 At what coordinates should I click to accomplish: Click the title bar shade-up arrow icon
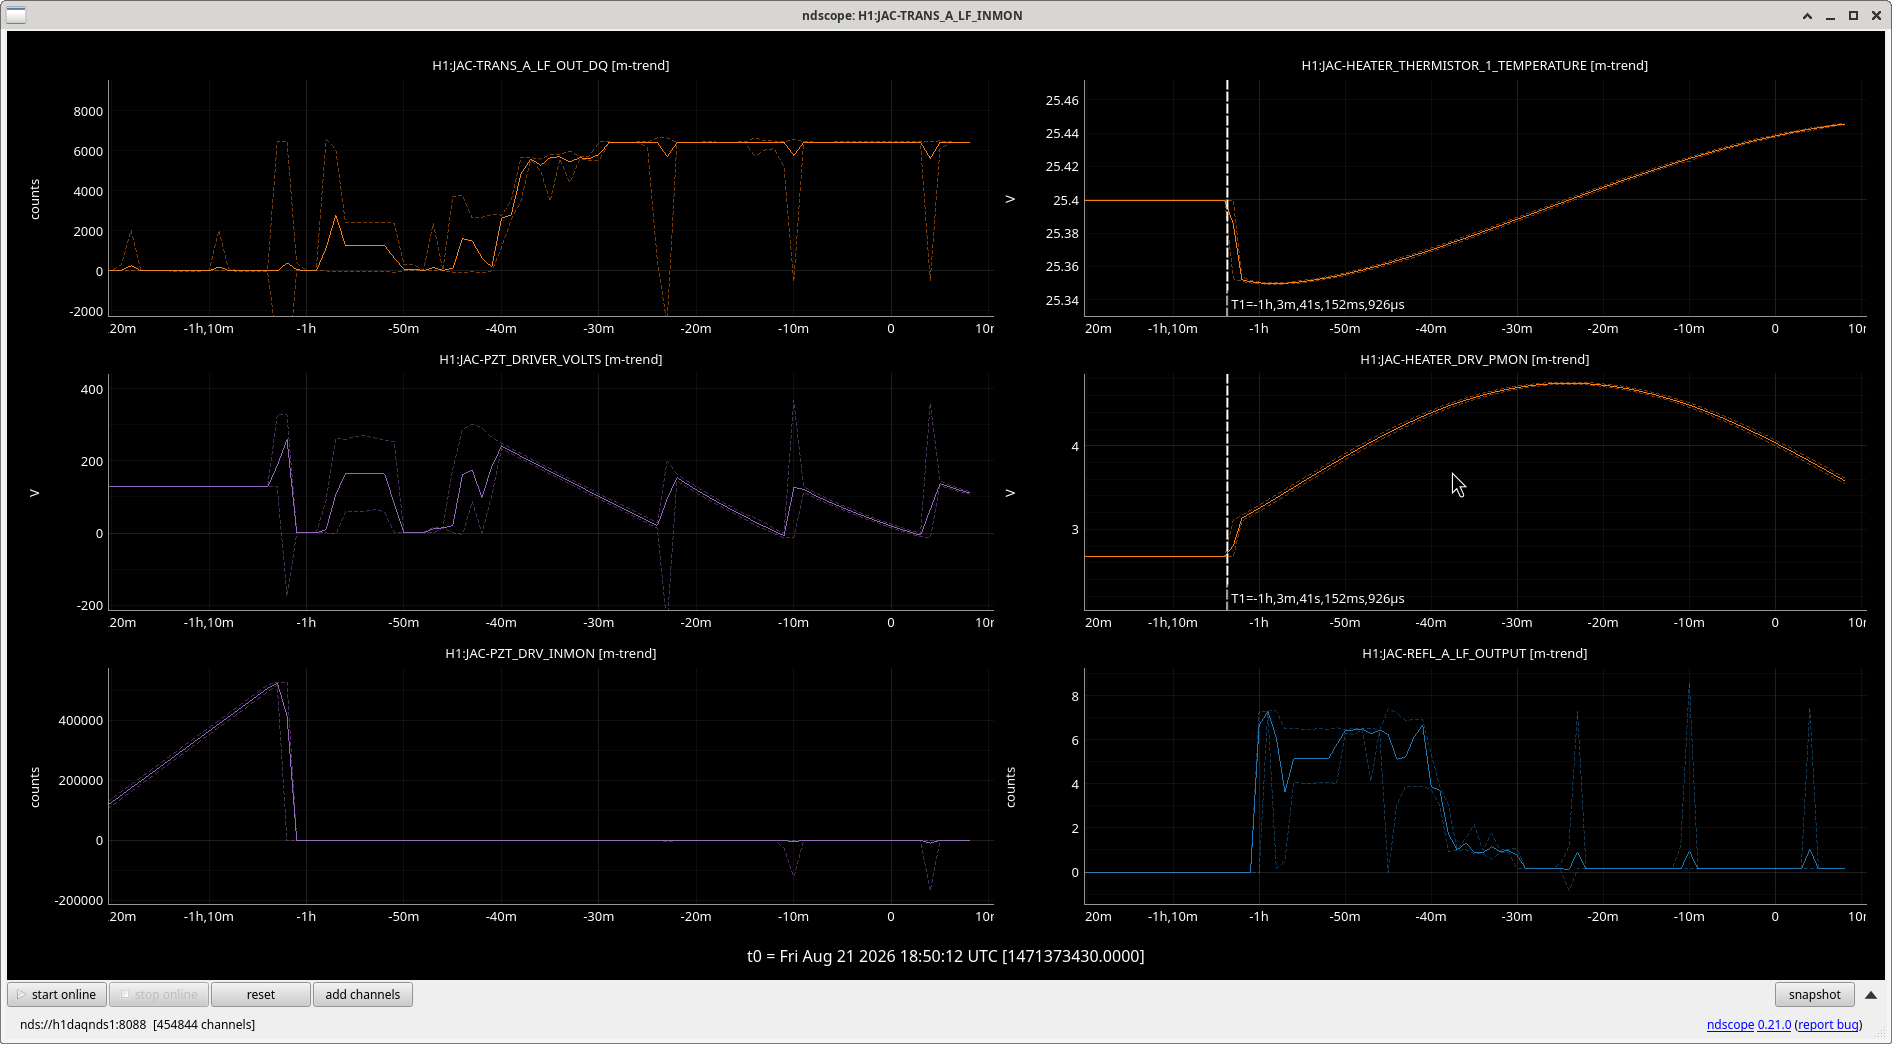(1807, 16)
